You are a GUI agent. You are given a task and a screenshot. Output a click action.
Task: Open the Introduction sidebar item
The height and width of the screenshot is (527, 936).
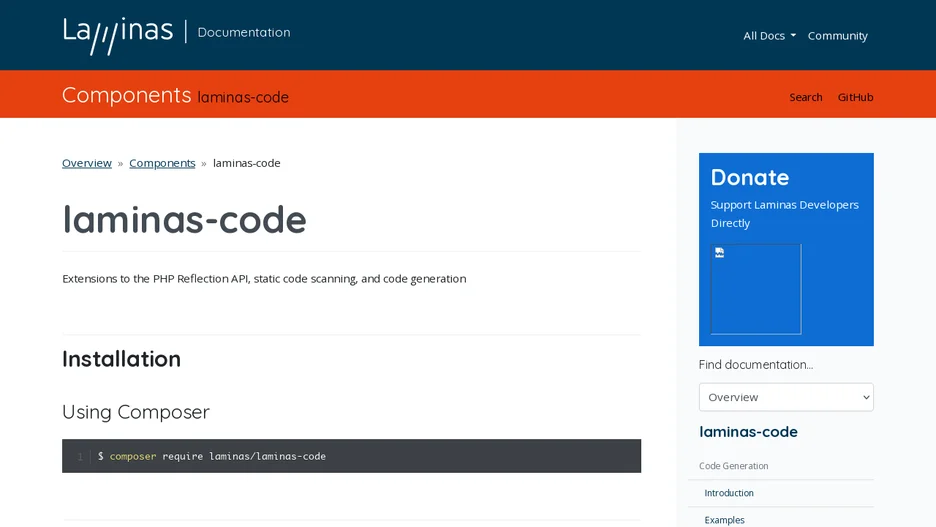click(729, 493)
